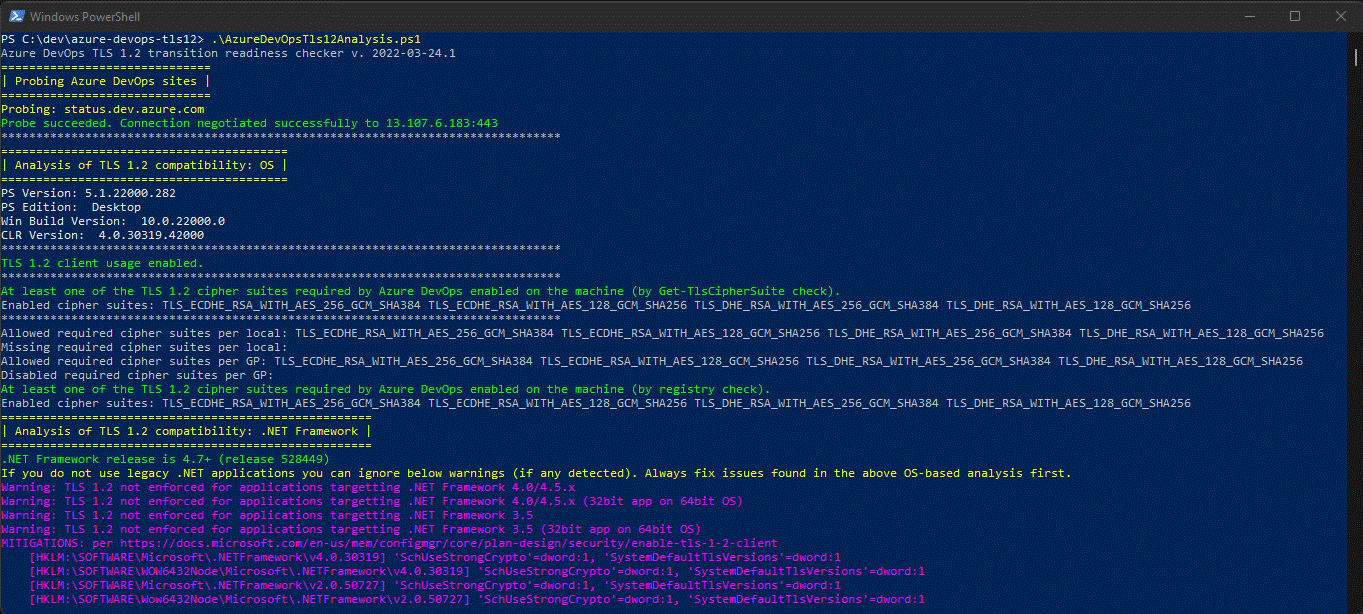This screenshot has height=614, width=1363.
Task: Click the green registry check message
Action: click(x=386, y=389)
